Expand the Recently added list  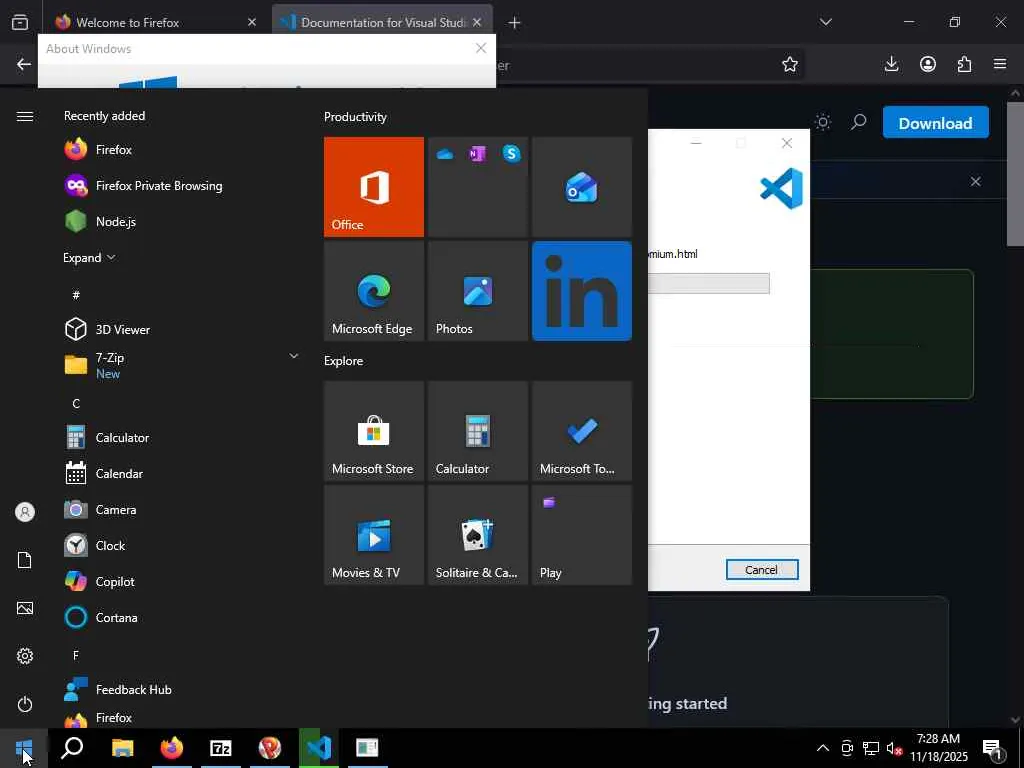89,257
